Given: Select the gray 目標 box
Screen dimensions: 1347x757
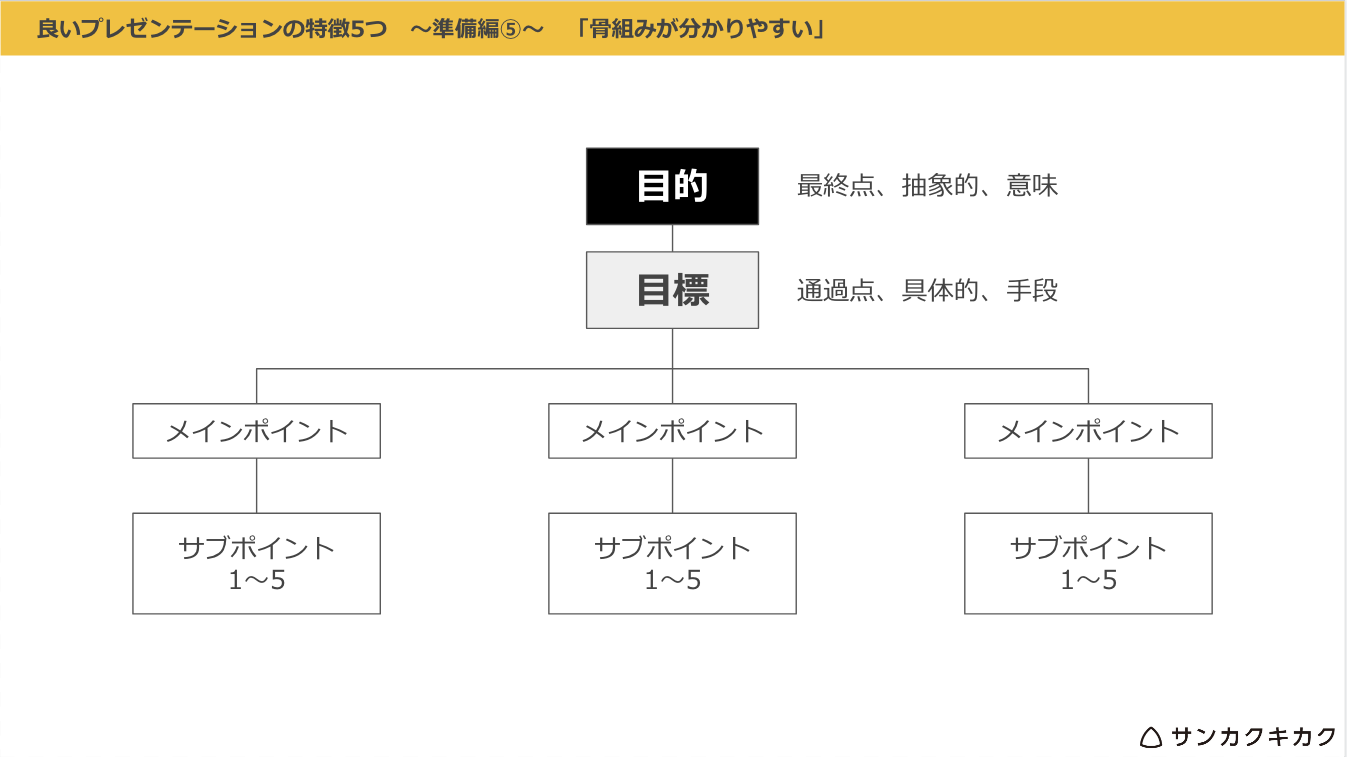Looking at the screenshot, I should coord(672,290).
